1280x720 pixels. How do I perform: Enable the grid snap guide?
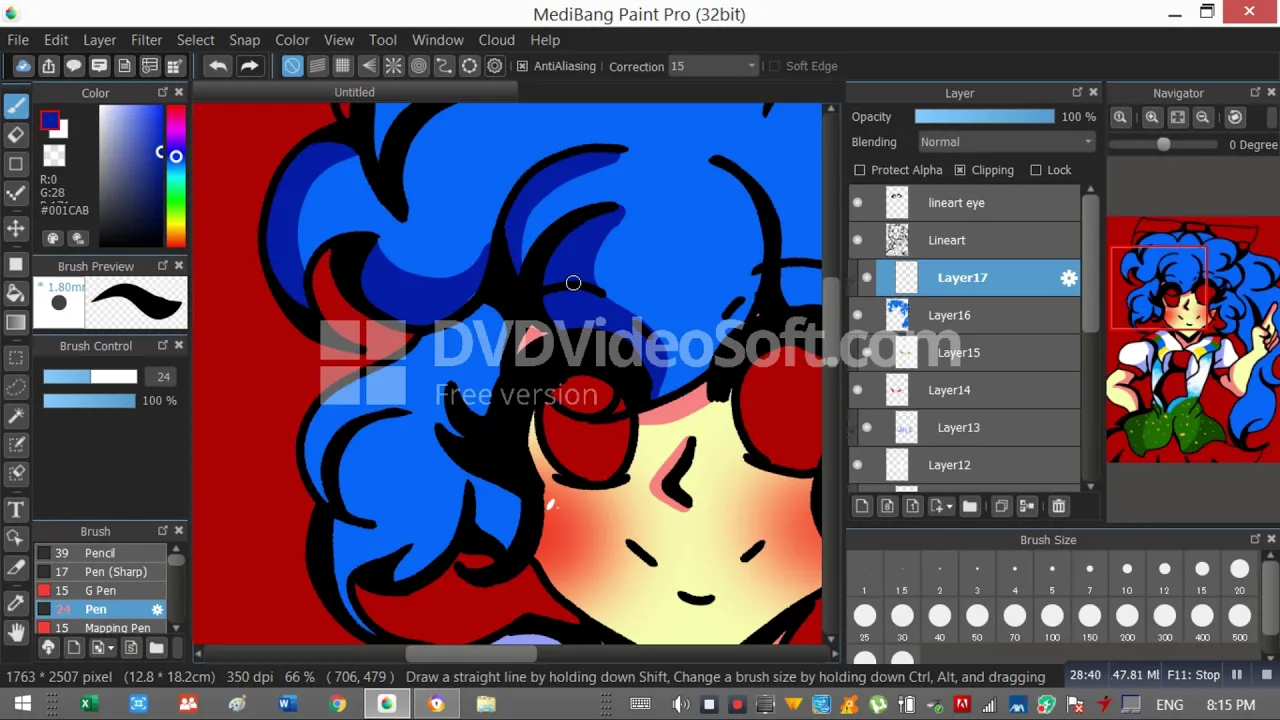[x=343, y=66]
